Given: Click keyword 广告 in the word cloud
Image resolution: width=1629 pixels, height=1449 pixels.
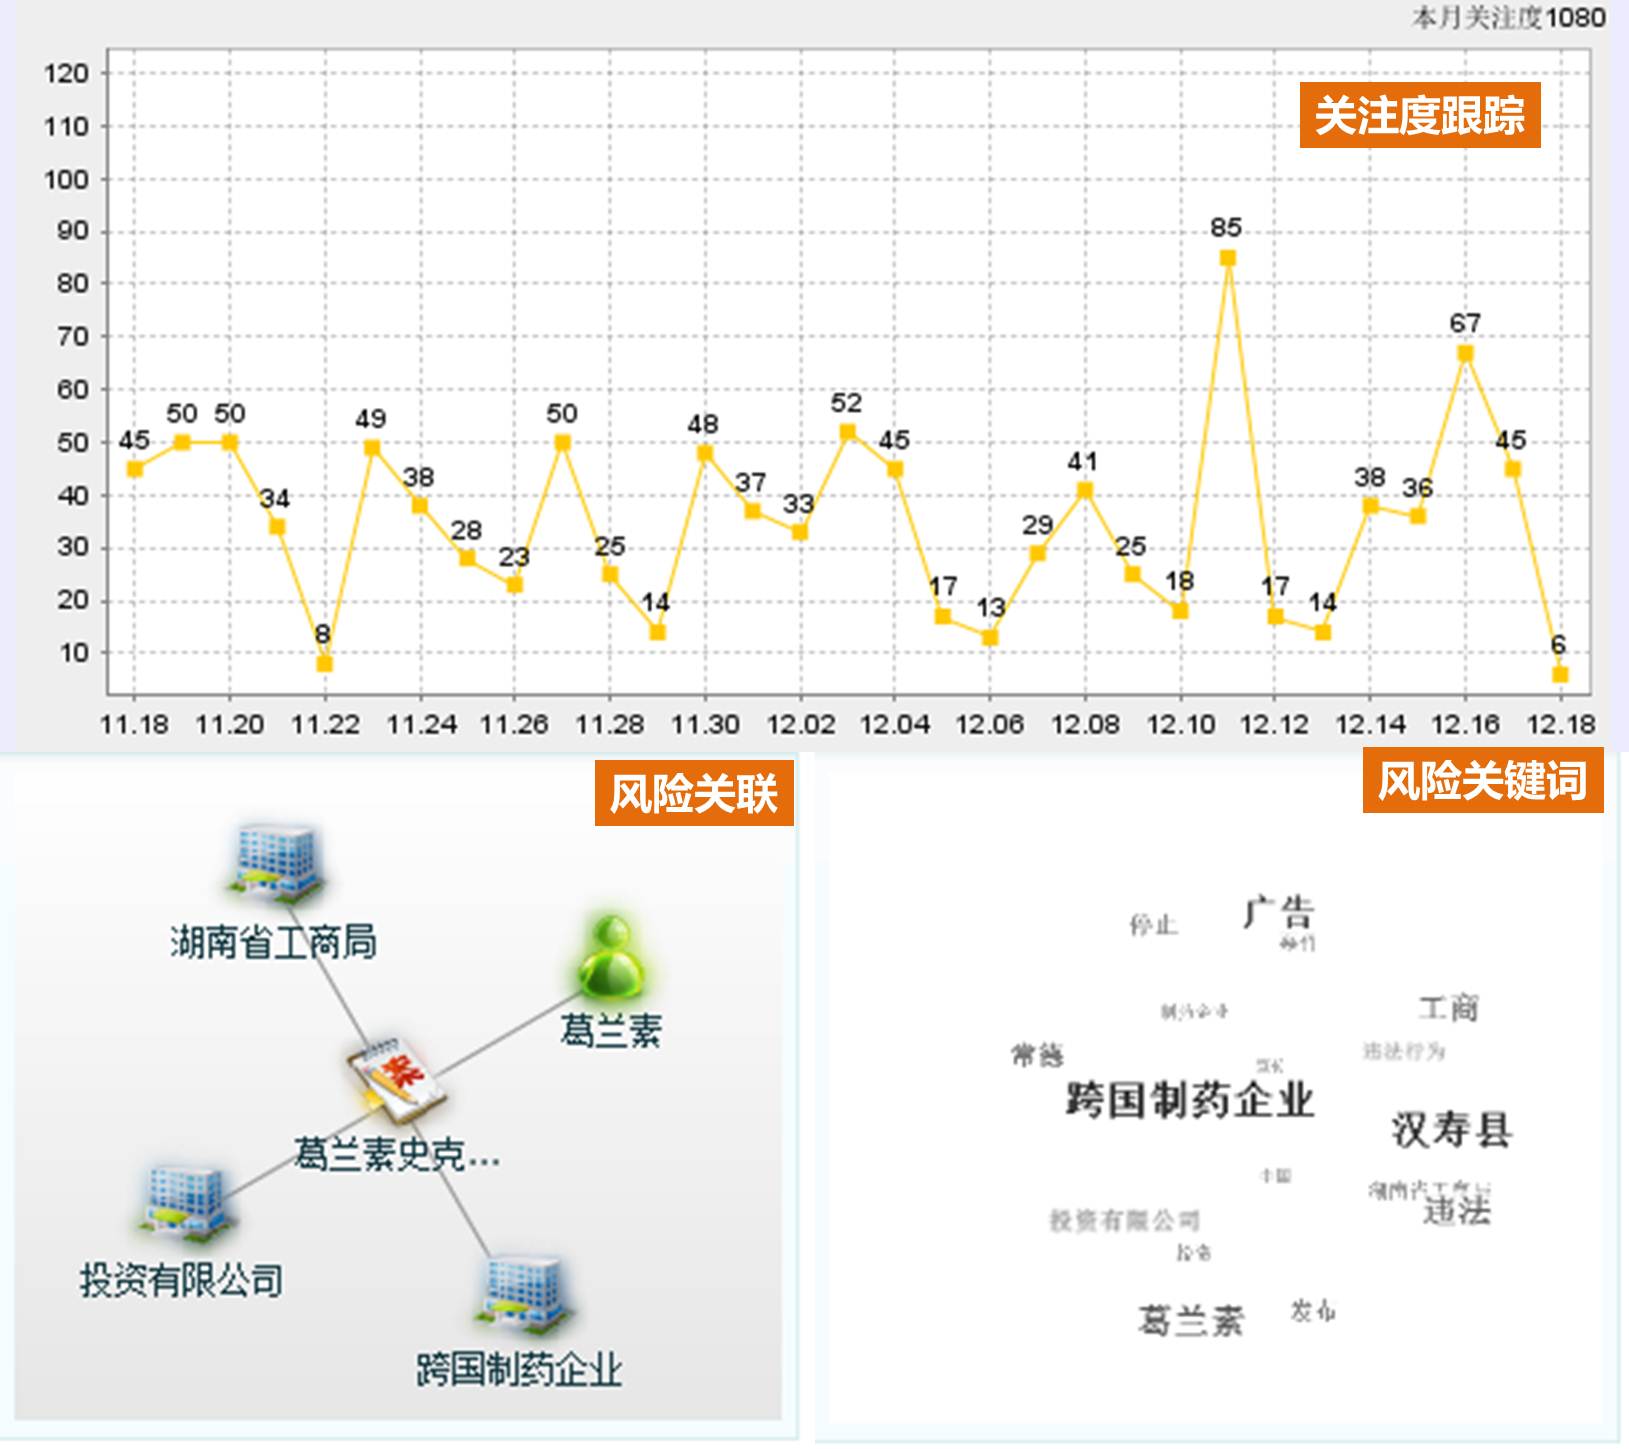Looking at the screenshot, I should 1278,910.
